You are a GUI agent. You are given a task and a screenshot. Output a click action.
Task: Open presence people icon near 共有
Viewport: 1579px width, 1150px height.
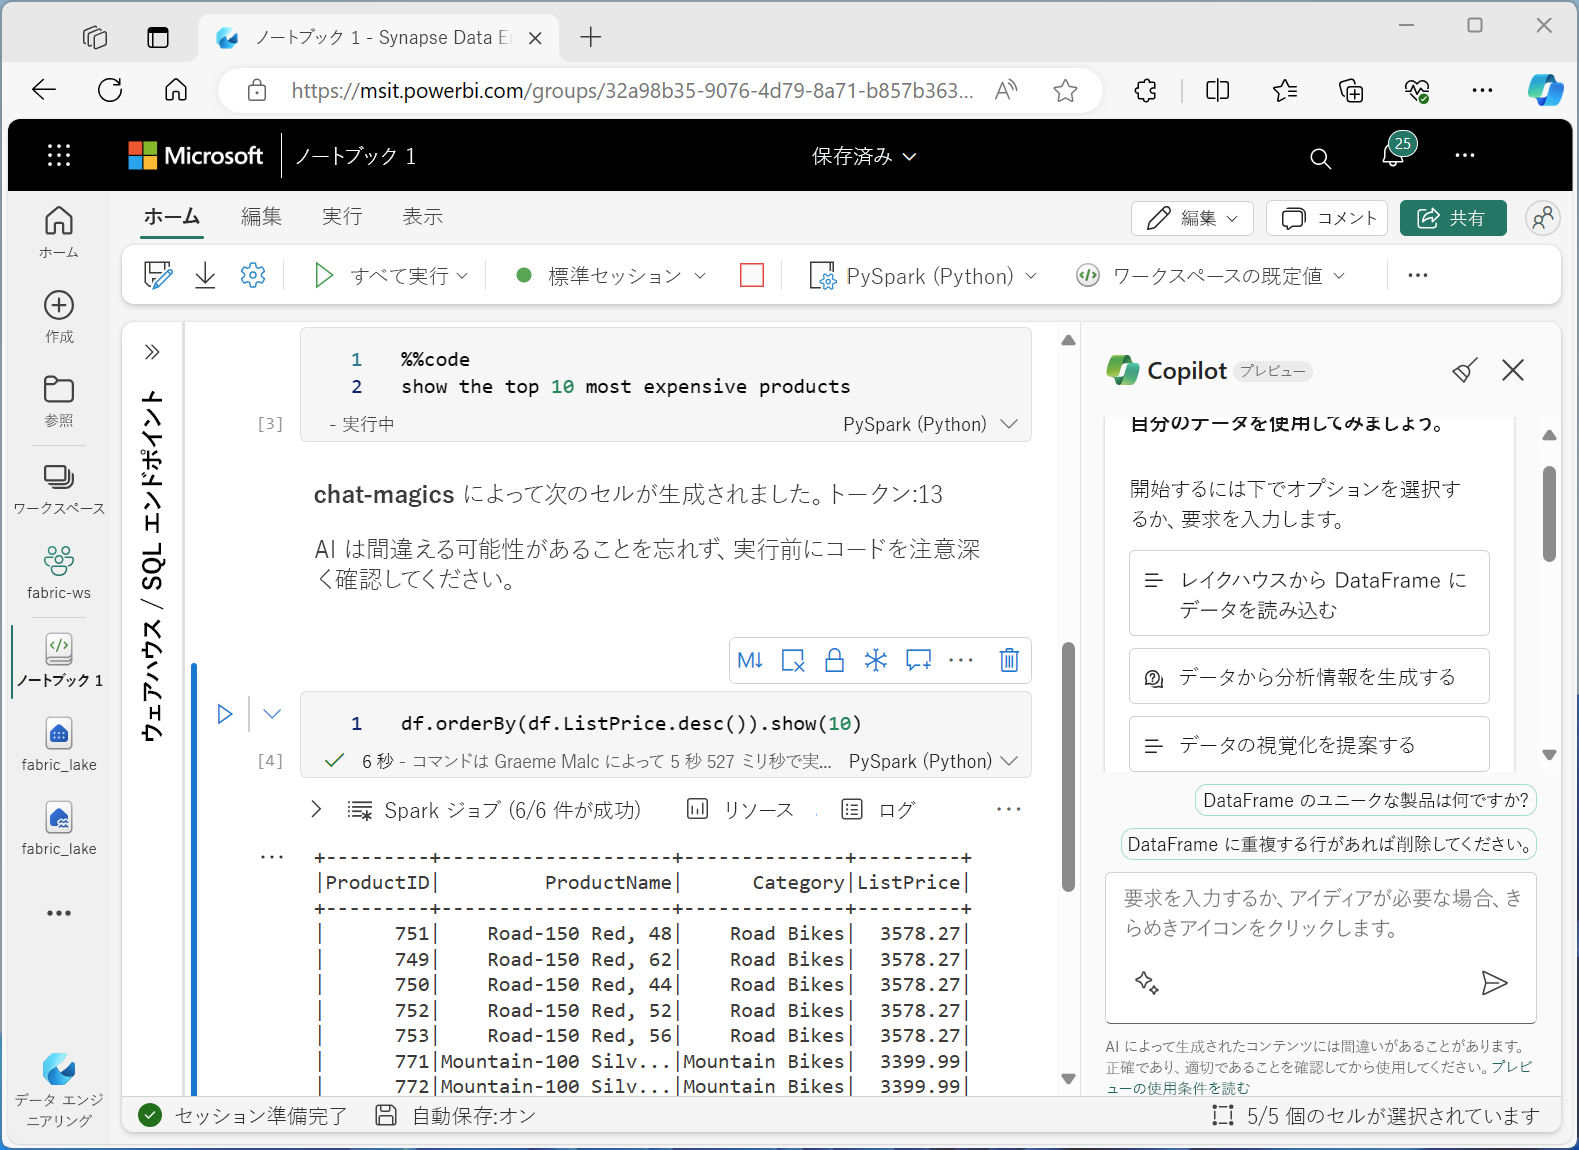point(1543,218)
